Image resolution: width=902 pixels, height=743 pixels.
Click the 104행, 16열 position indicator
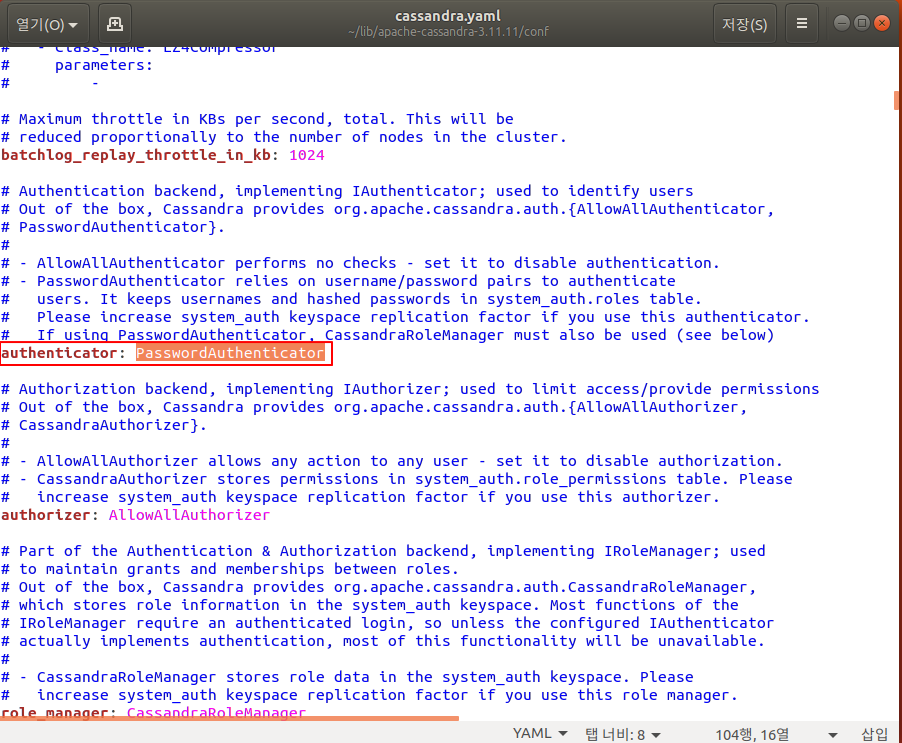click(x=751, y=734)
